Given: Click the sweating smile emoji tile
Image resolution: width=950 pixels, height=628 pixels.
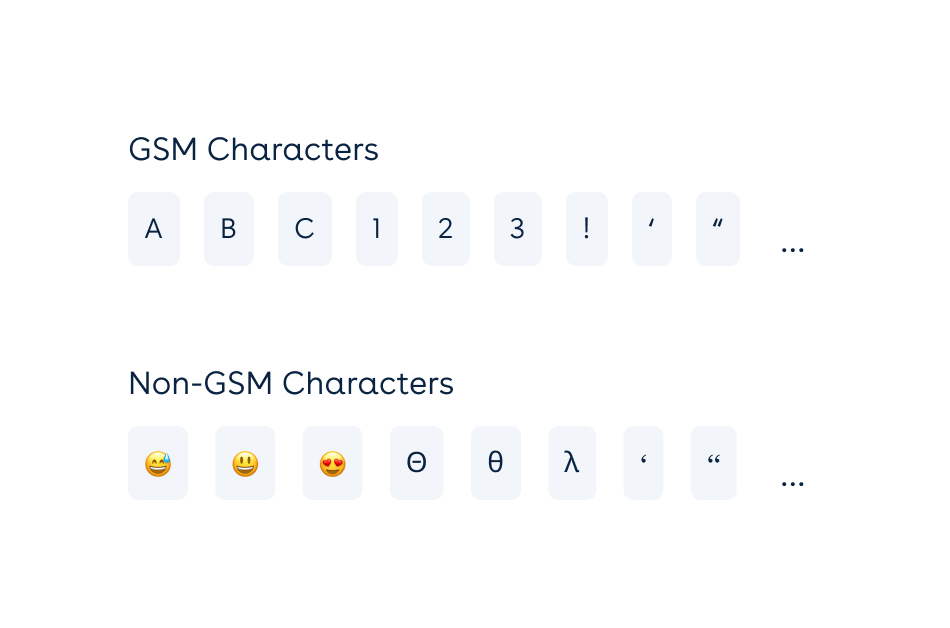Looking at the screenshot, I should pos(158,463).
